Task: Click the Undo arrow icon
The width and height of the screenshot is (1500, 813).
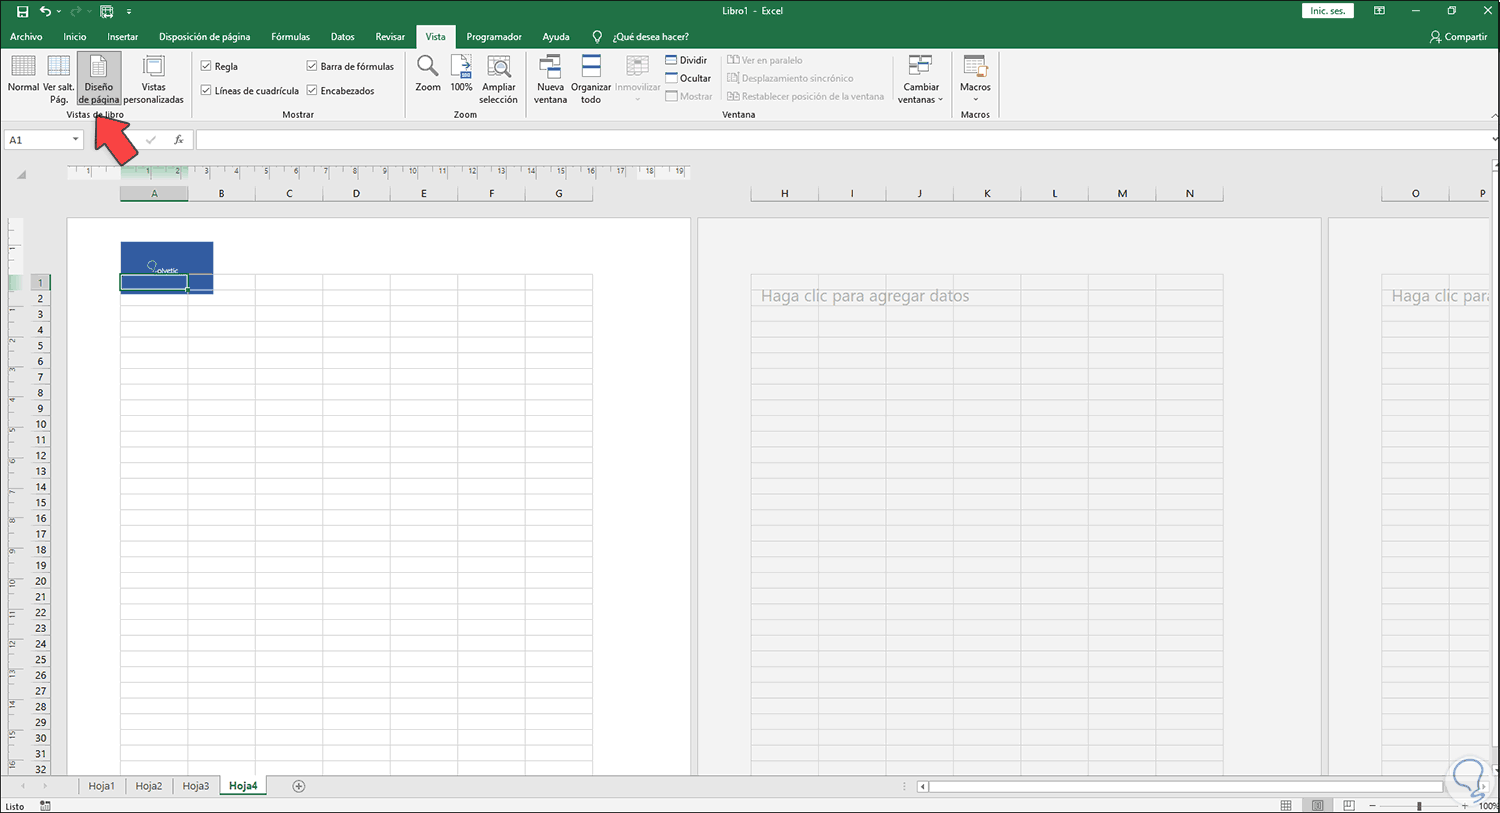Action: 45,11
